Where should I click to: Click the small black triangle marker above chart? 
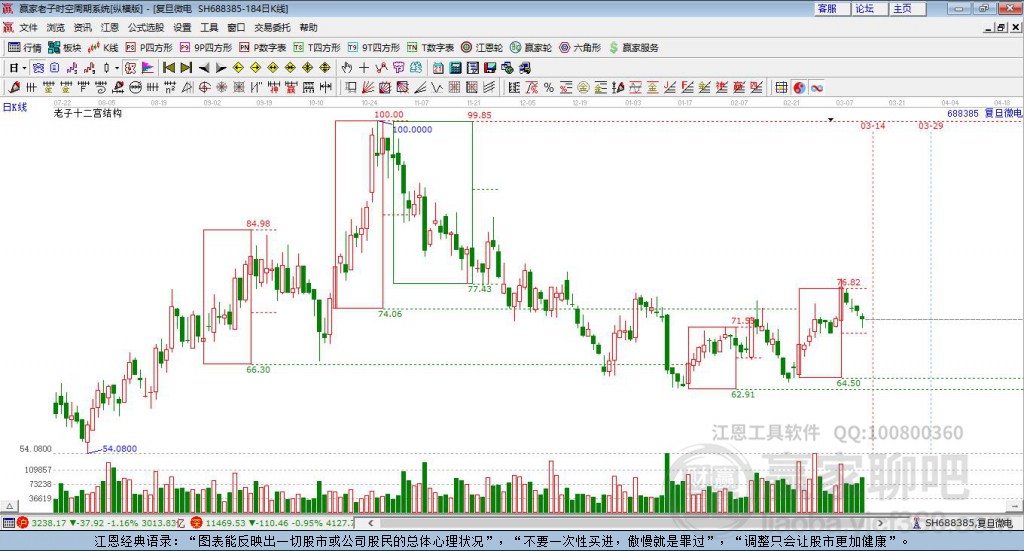(831, 120)
